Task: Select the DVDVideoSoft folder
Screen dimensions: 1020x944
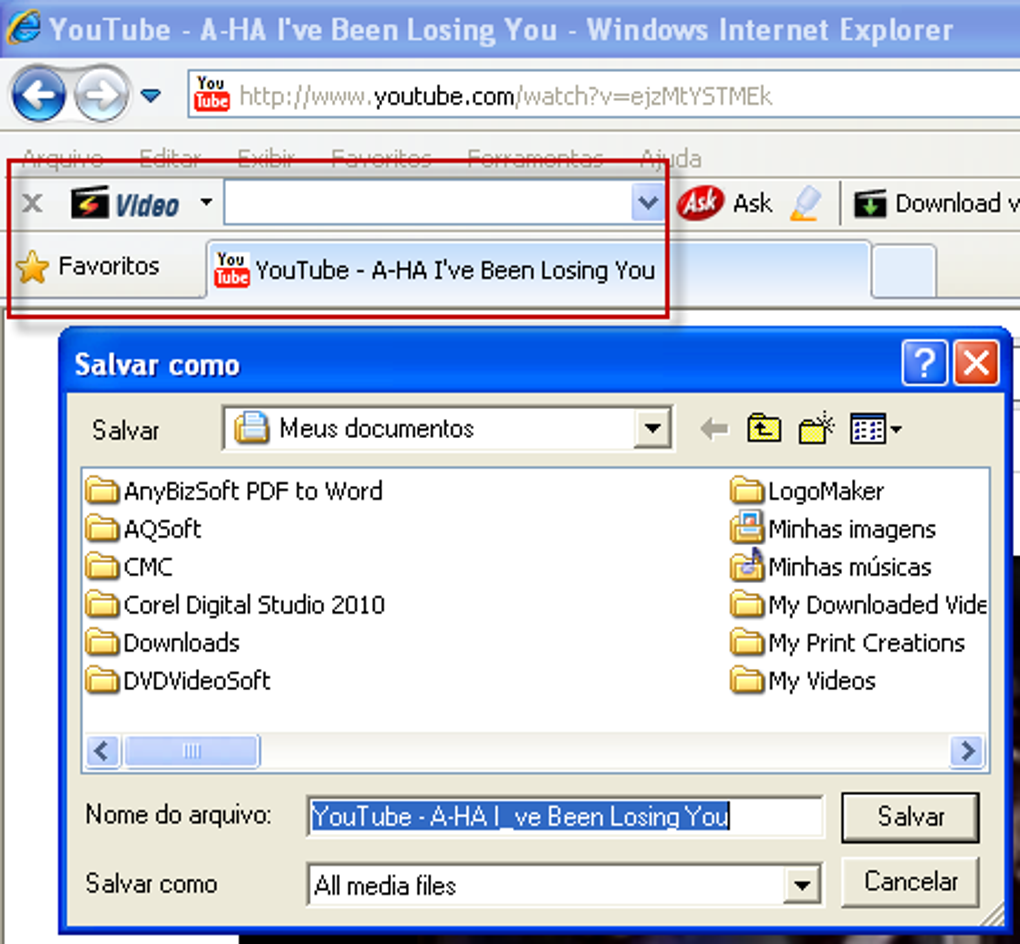Action: pyautogui.click(x=178, y=681)
